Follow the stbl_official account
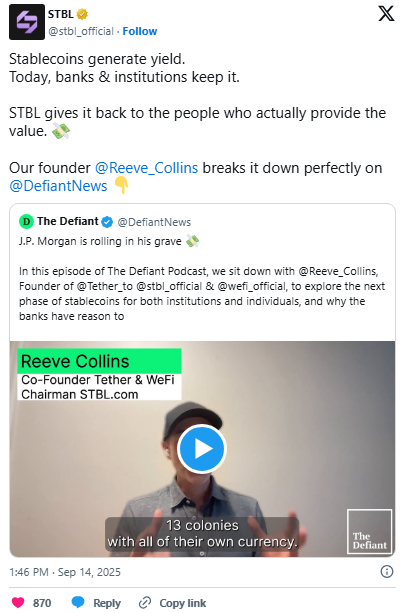Screen dimensions: 402x613 pyautogui.click(x=140, y=31)
